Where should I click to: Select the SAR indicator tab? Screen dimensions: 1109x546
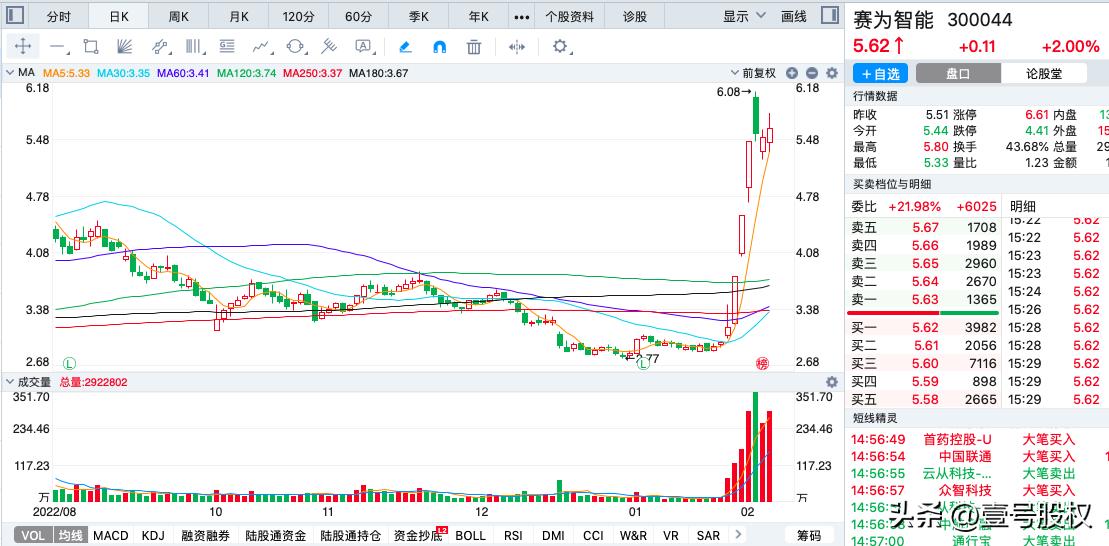[708, 535]
